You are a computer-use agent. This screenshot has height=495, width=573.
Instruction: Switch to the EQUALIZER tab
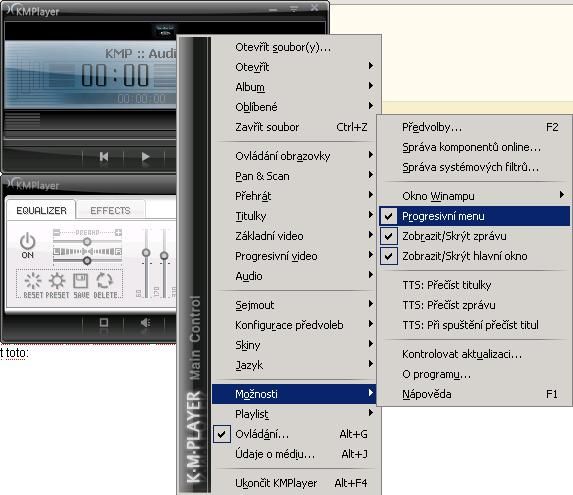coord(41,210)
